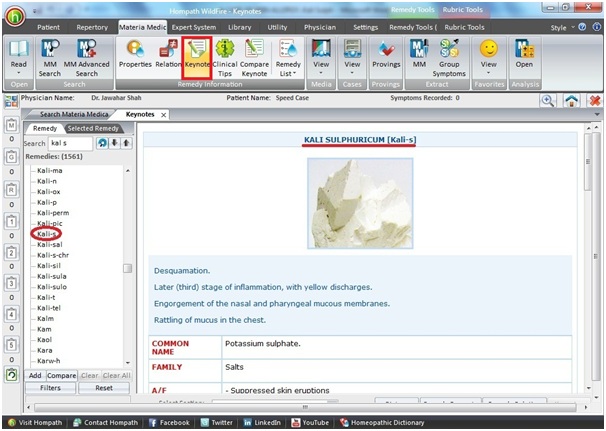Open remedy Relation tool
This screenshot has width=606, height=431.
168,54
